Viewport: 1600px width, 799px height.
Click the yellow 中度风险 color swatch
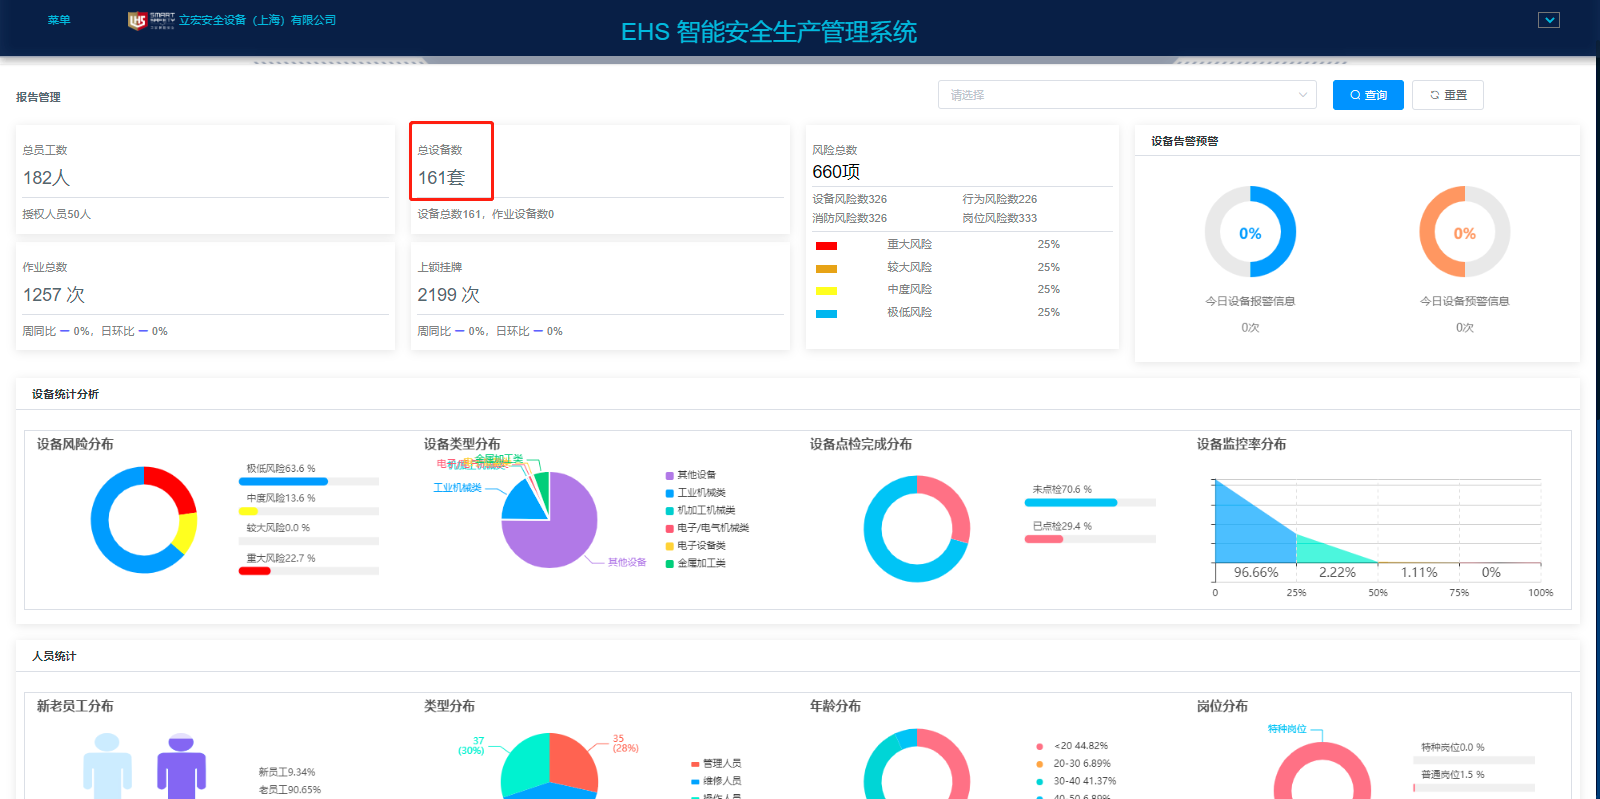[x=826, y=291]
